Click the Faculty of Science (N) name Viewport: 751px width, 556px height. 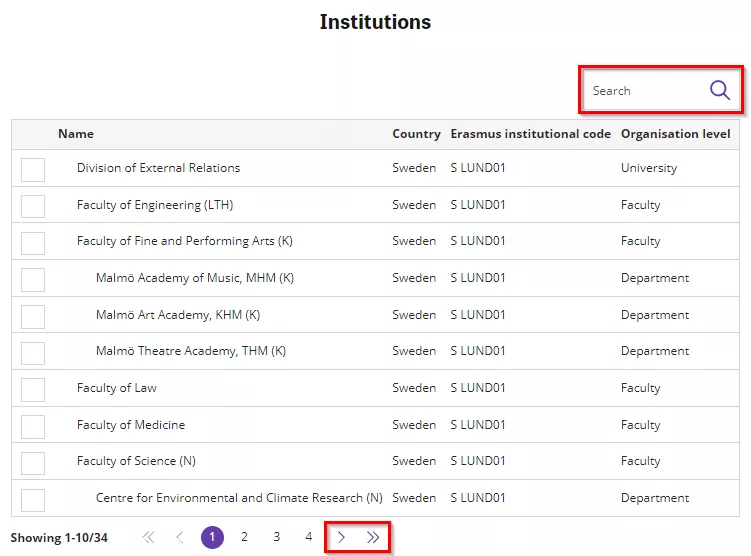pos(136,461)
